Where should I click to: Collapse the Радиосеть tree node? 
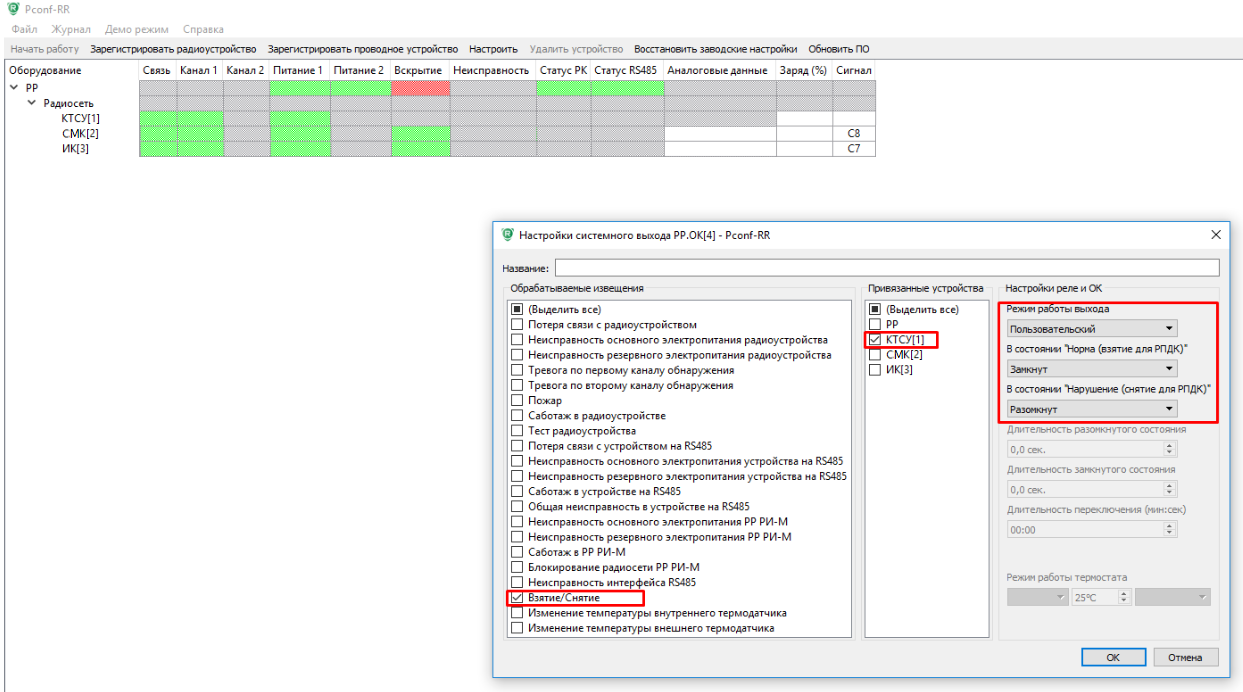point(32,103)
